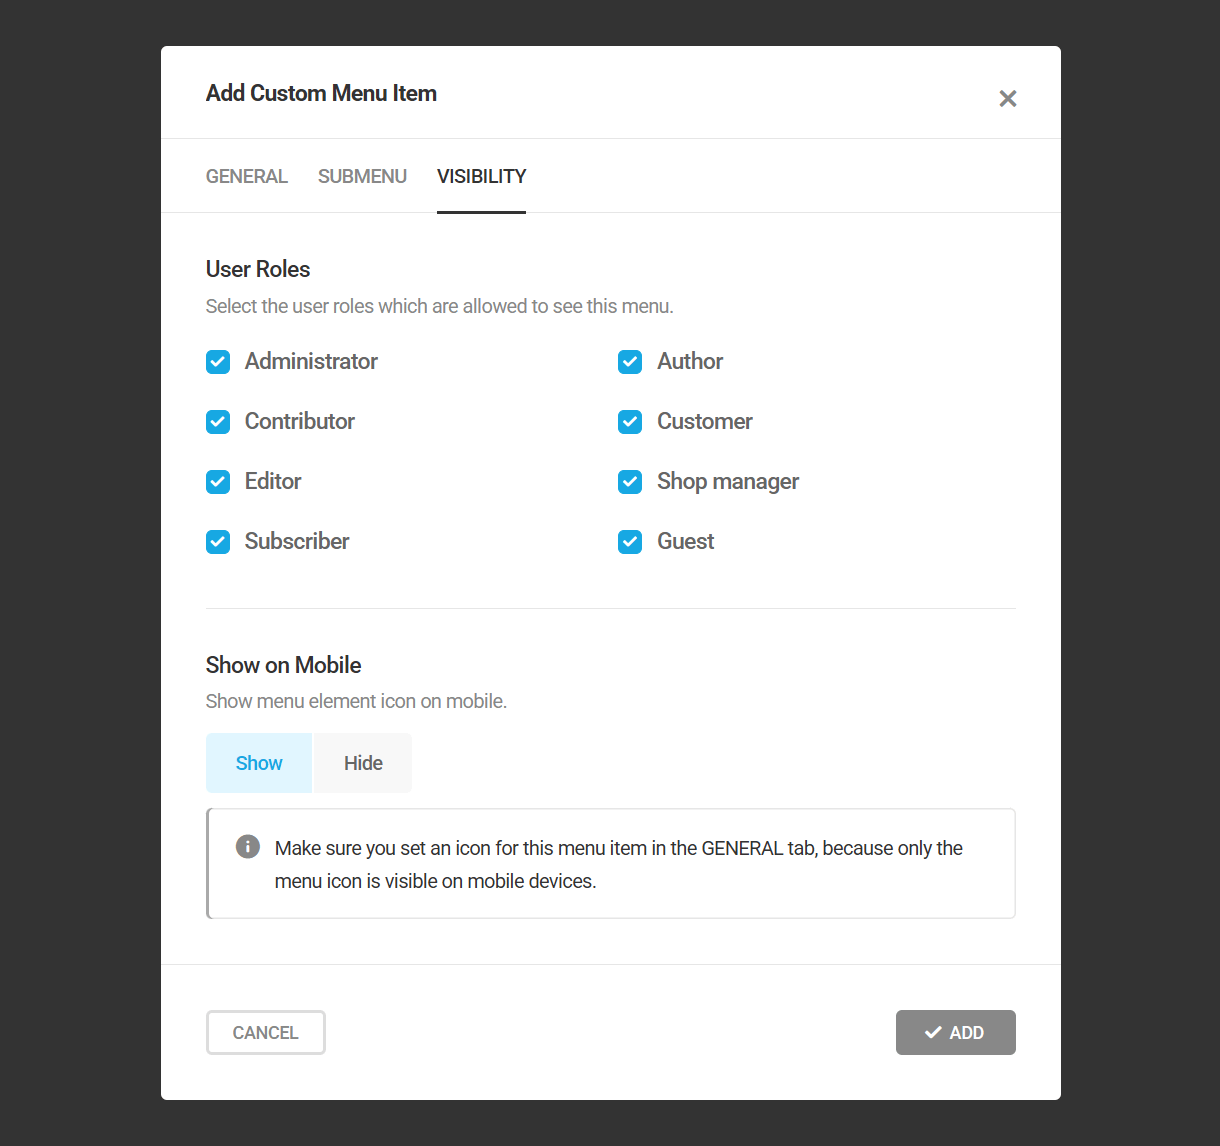The image size is (1220, 1146).
Task: Click the mobile icon notice message box
Action: [610, 863]
